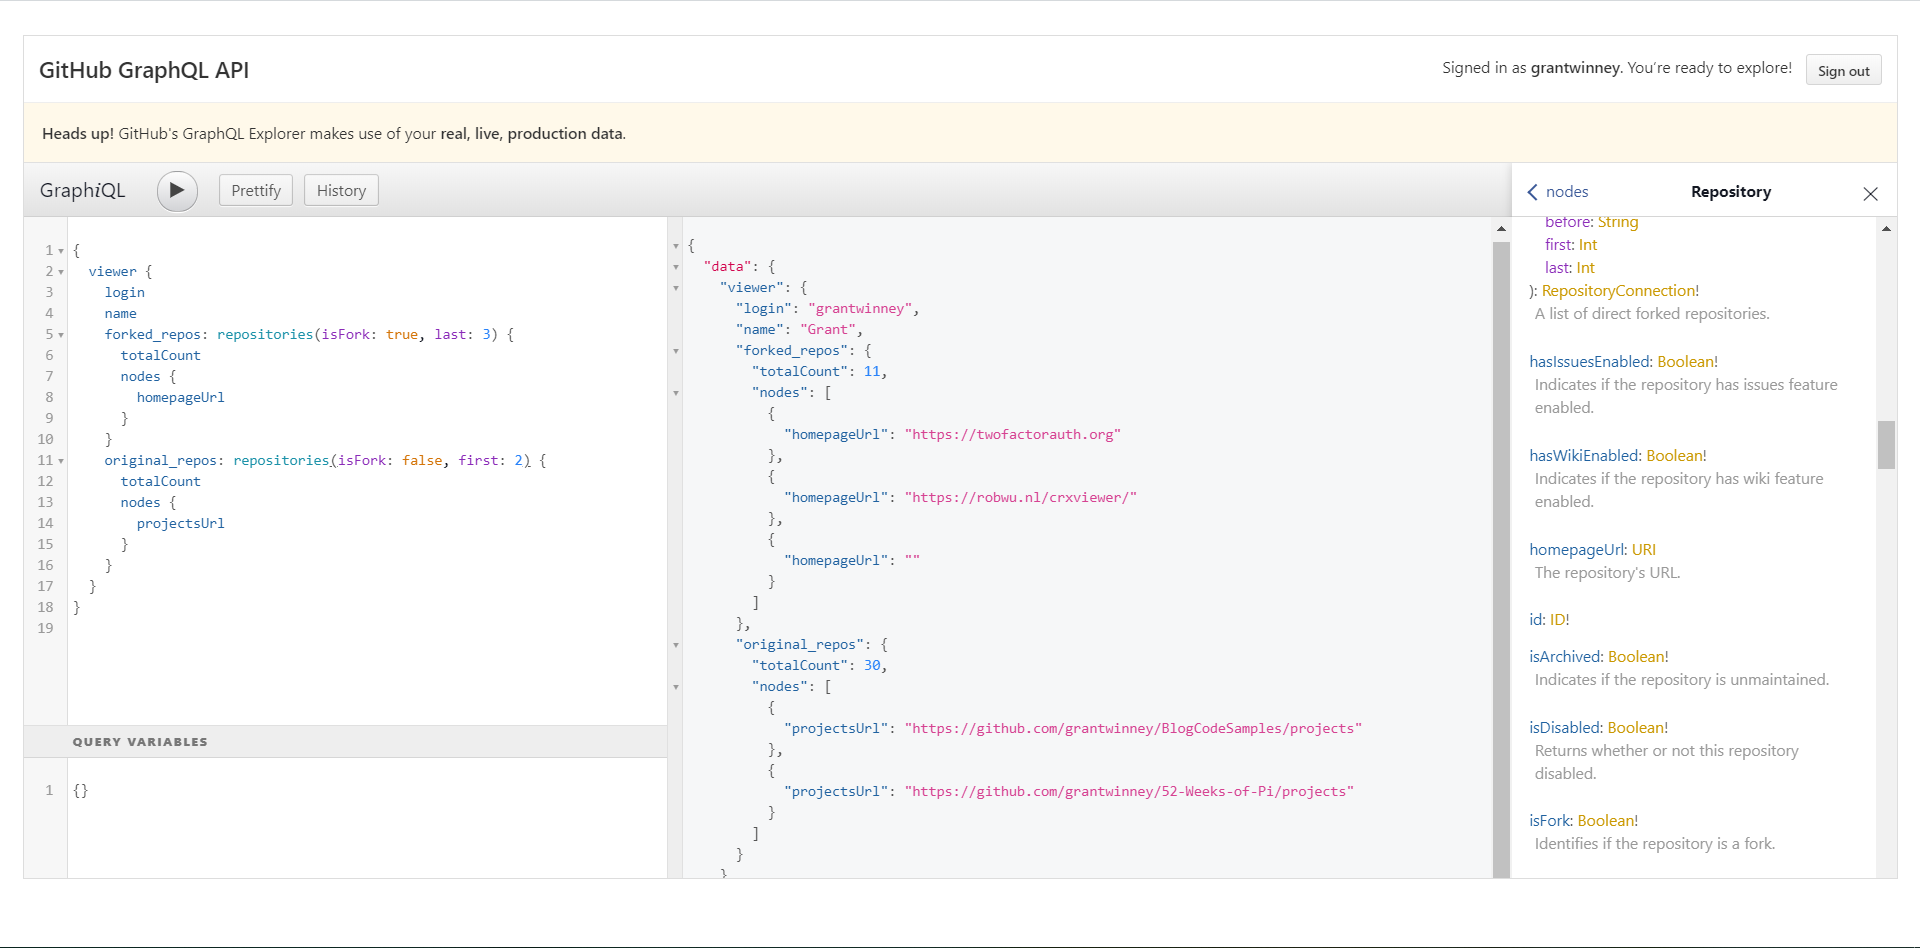Open the homepageUrl field docs
The width and height of the screenshot is (1920, 948).
1577,550
